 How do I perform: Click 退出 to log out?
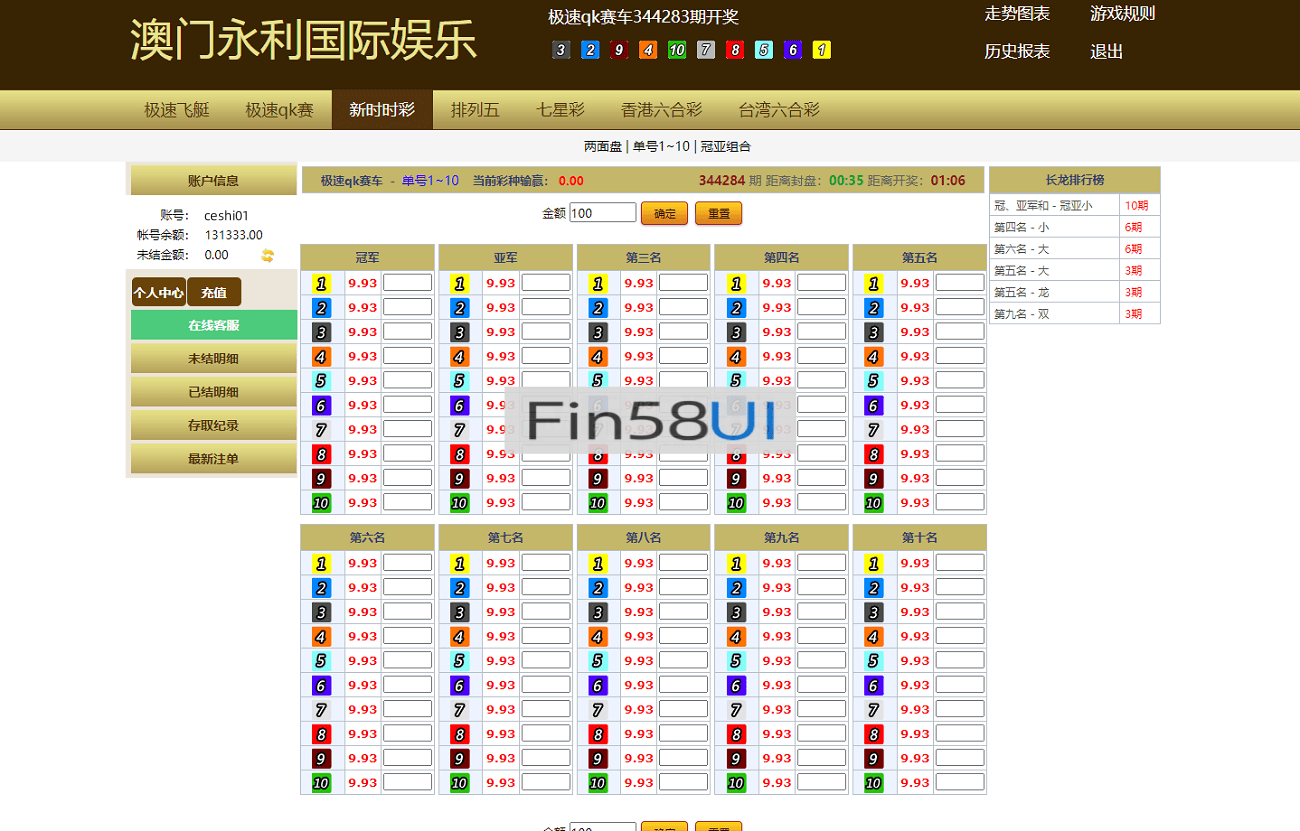pos(1105,52)
